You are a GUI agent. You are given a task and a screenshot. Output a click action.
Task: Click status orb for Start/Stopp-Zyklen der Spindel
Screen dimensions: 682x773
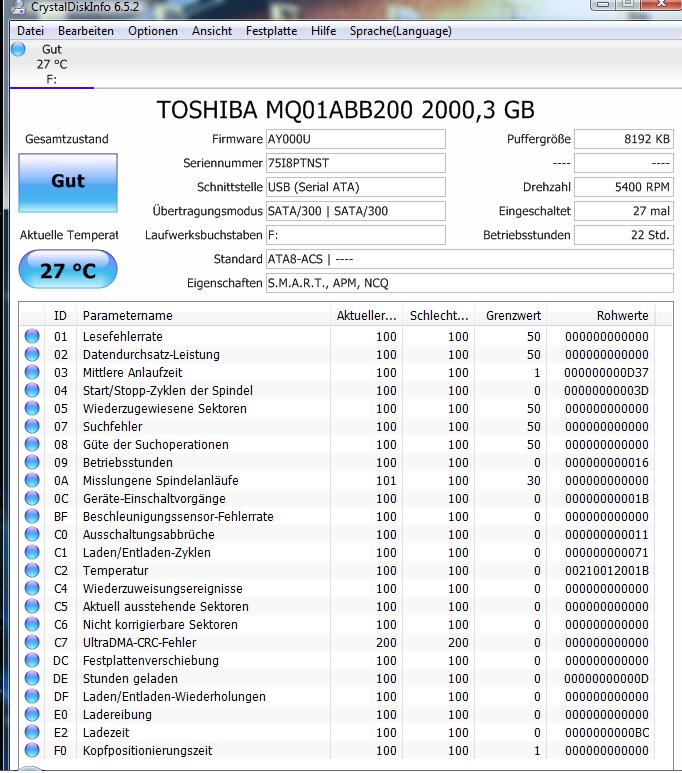[x=32, y=390]
